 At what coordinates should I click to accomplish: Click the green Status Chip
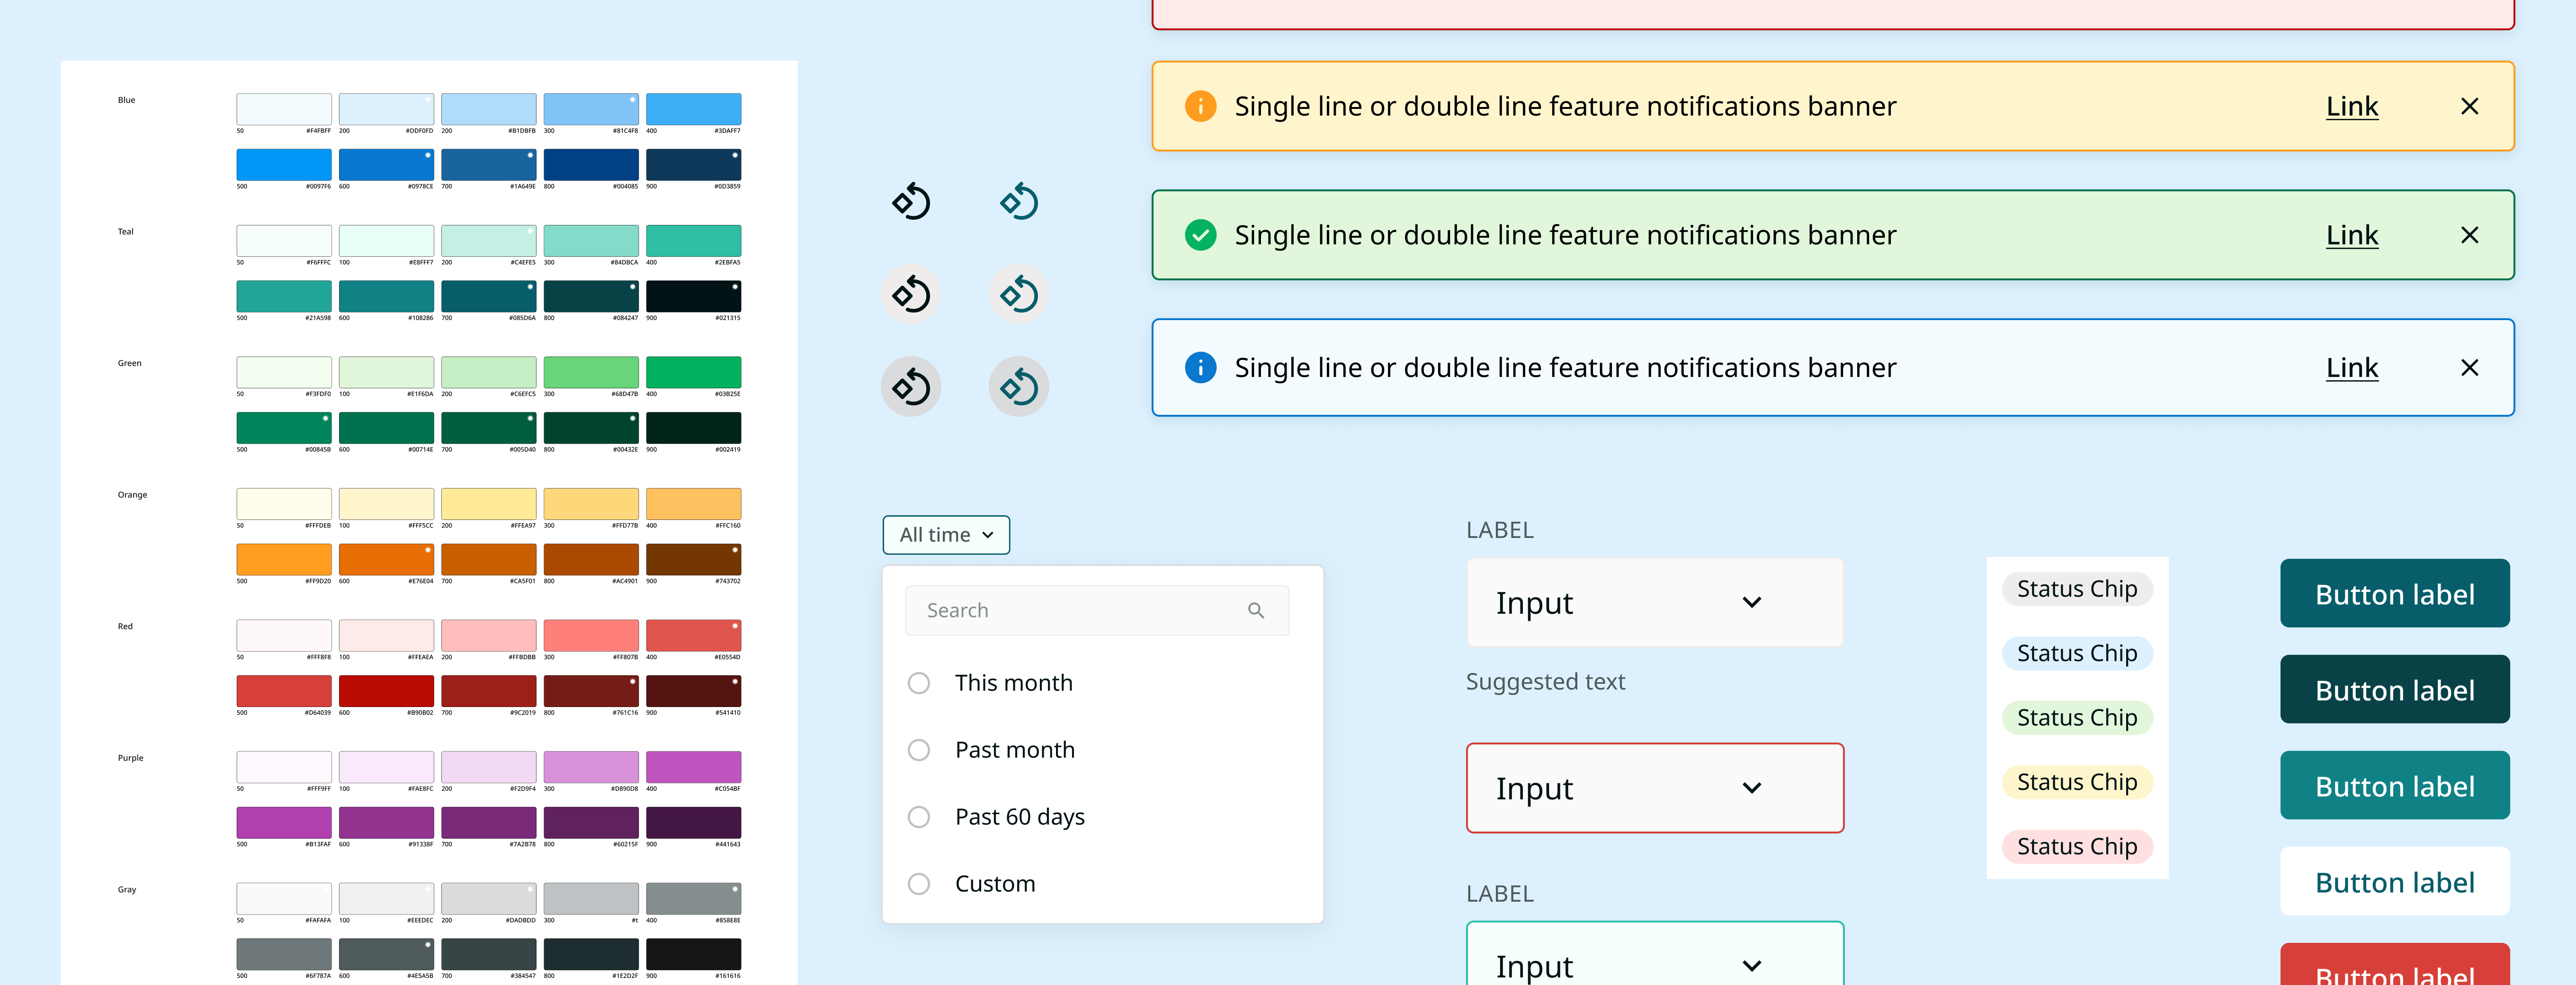2077,717
